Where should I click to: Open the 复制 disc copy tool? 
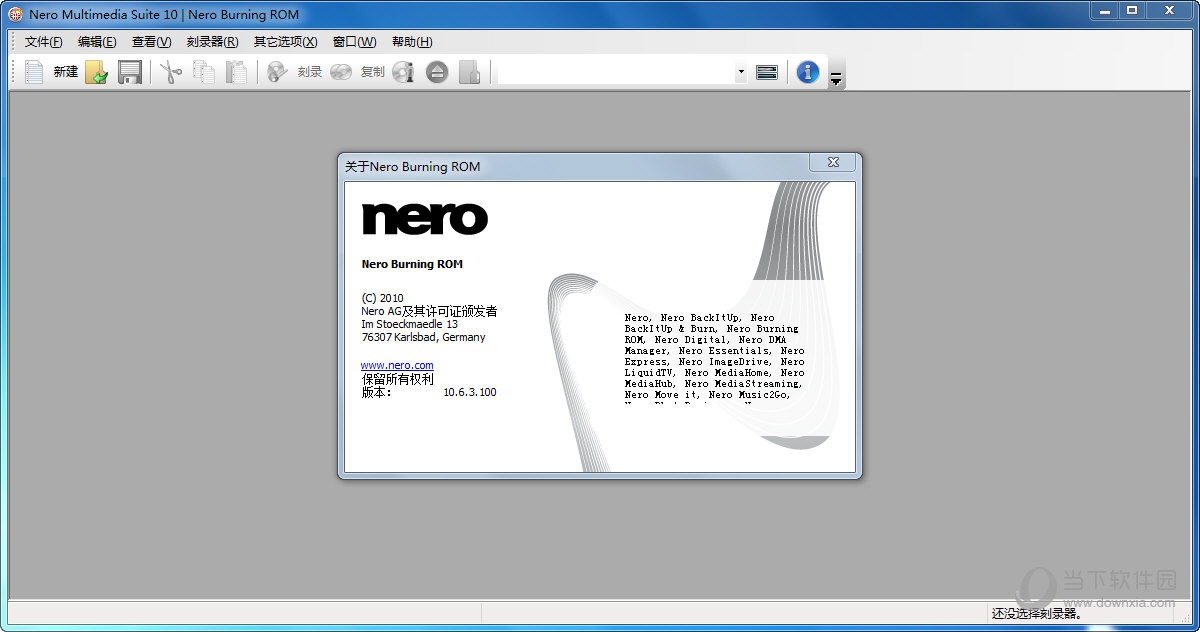coord(356,71)
